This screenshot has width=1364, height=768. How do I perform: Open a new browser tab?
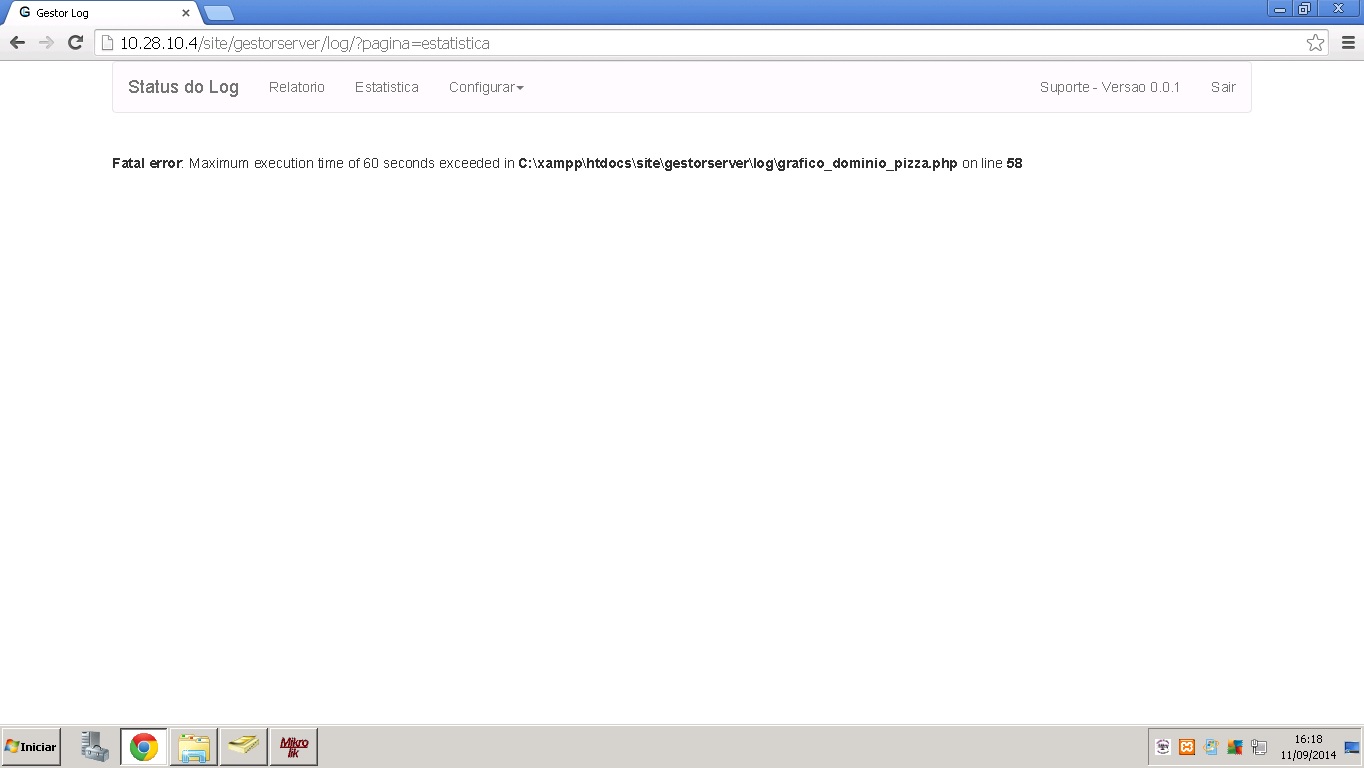tap(218, 13)
